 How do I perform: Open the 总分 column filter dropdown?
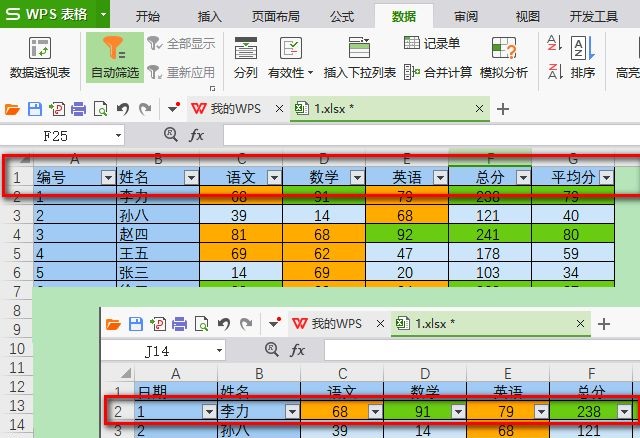pyautogui.click(x=521, y=177)
